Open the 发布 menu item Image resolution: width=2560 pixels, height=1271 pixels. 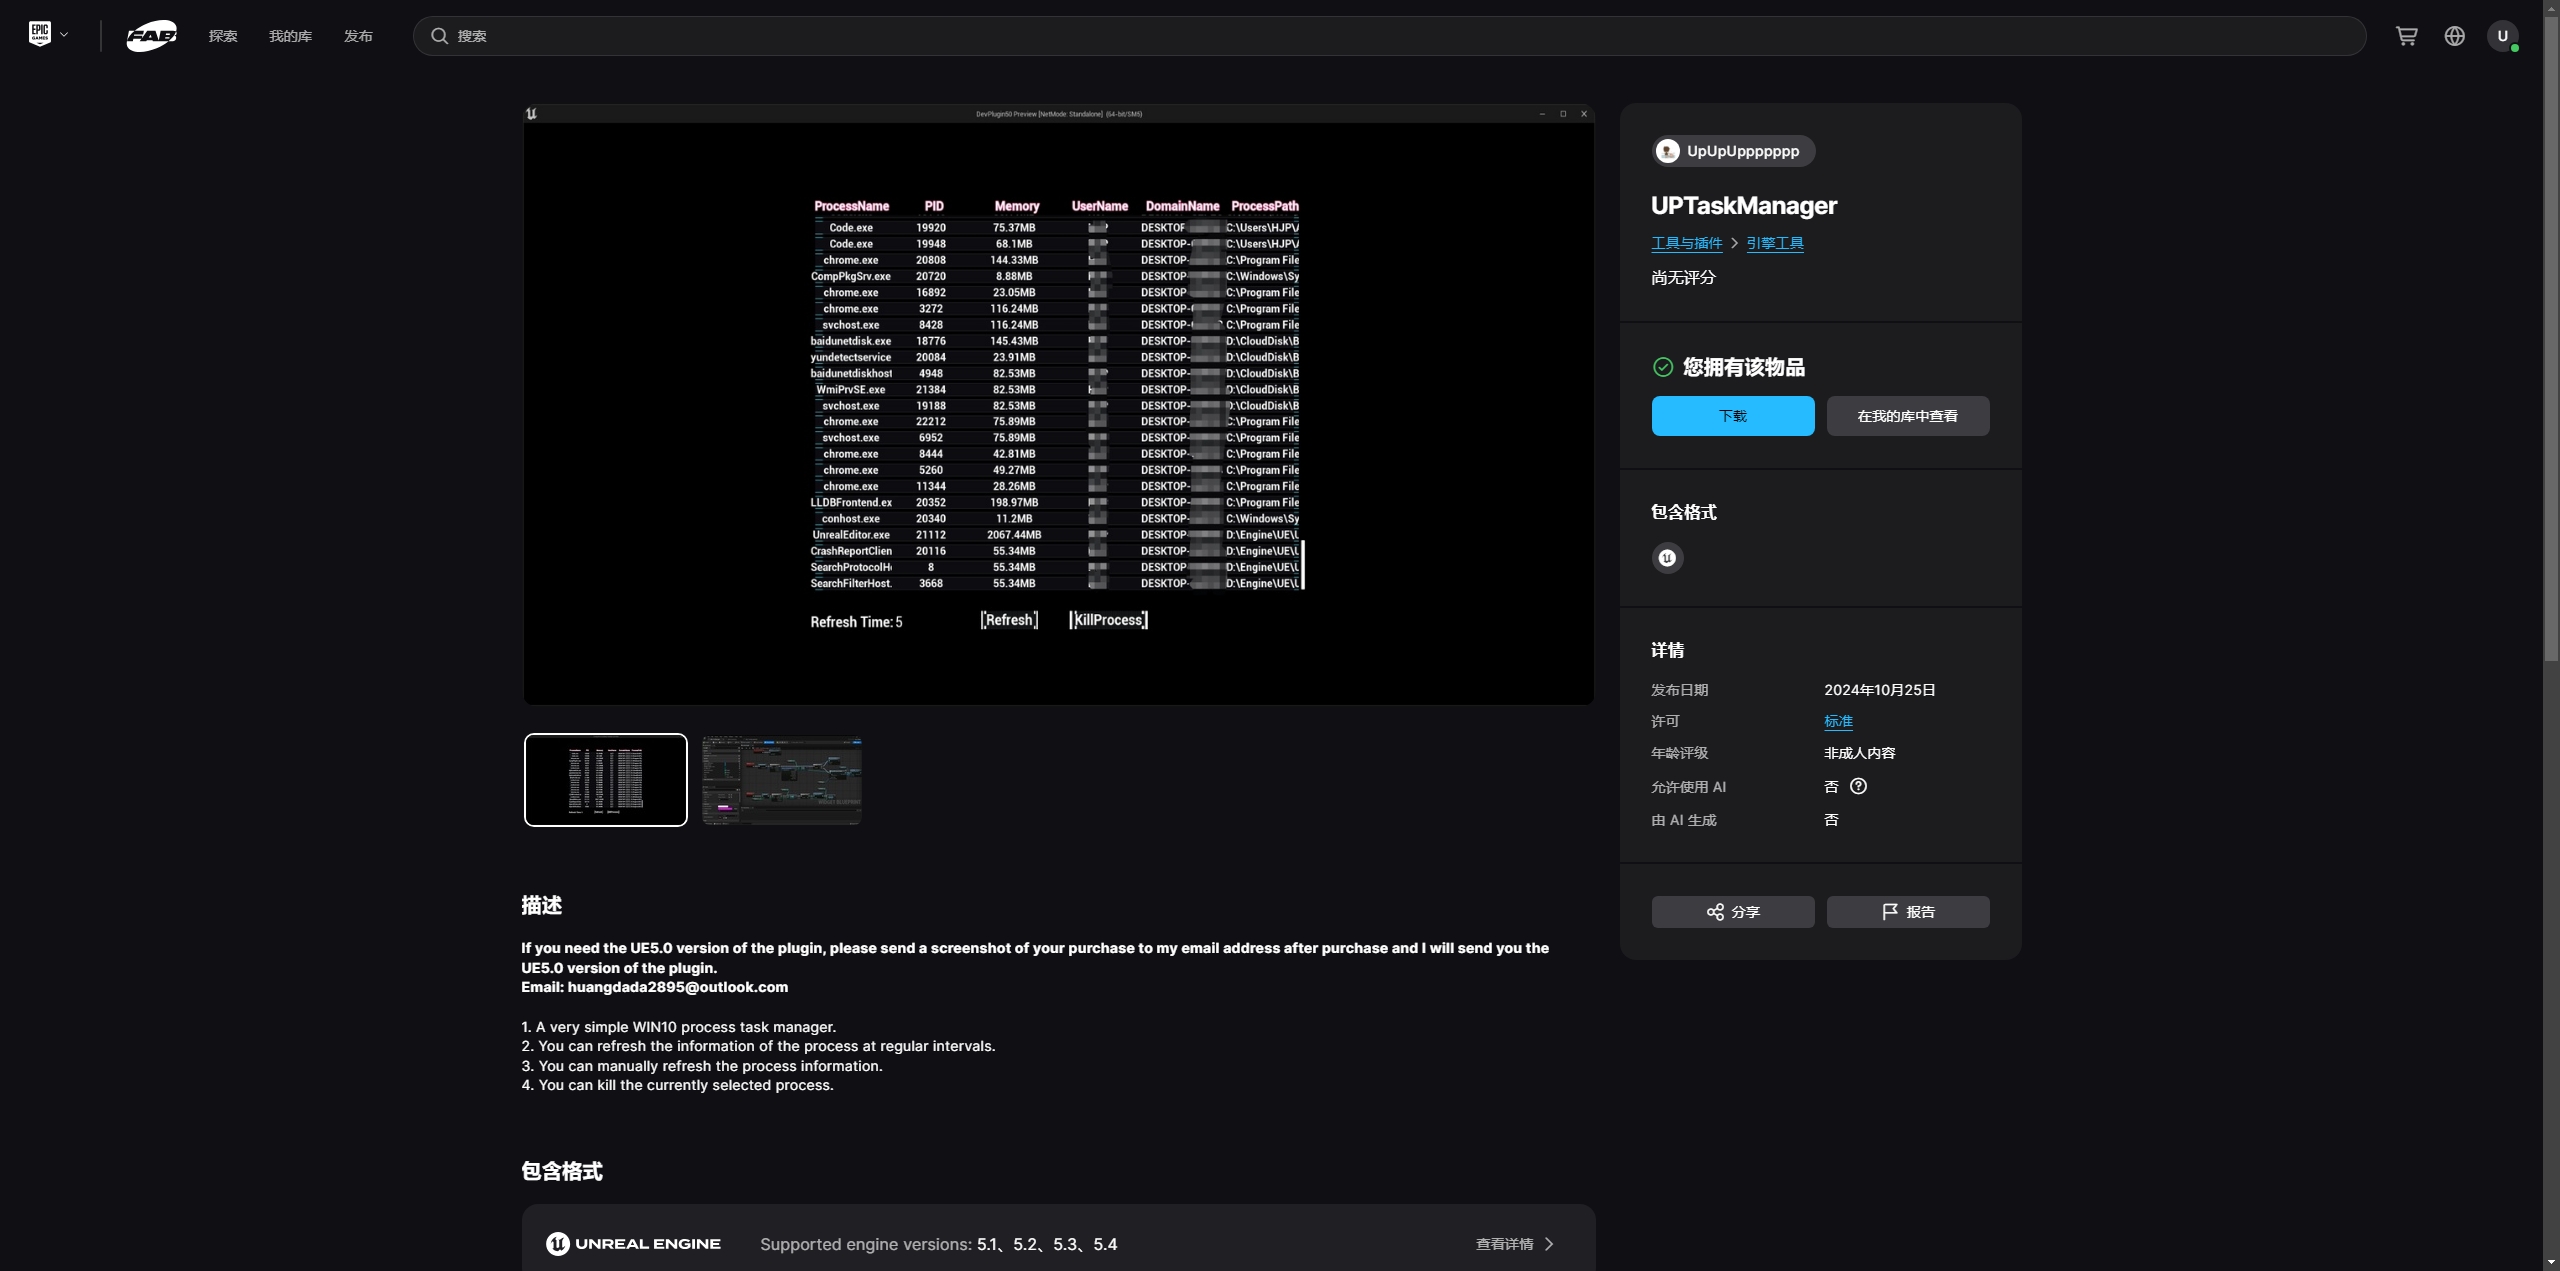(x=358, y=36)
